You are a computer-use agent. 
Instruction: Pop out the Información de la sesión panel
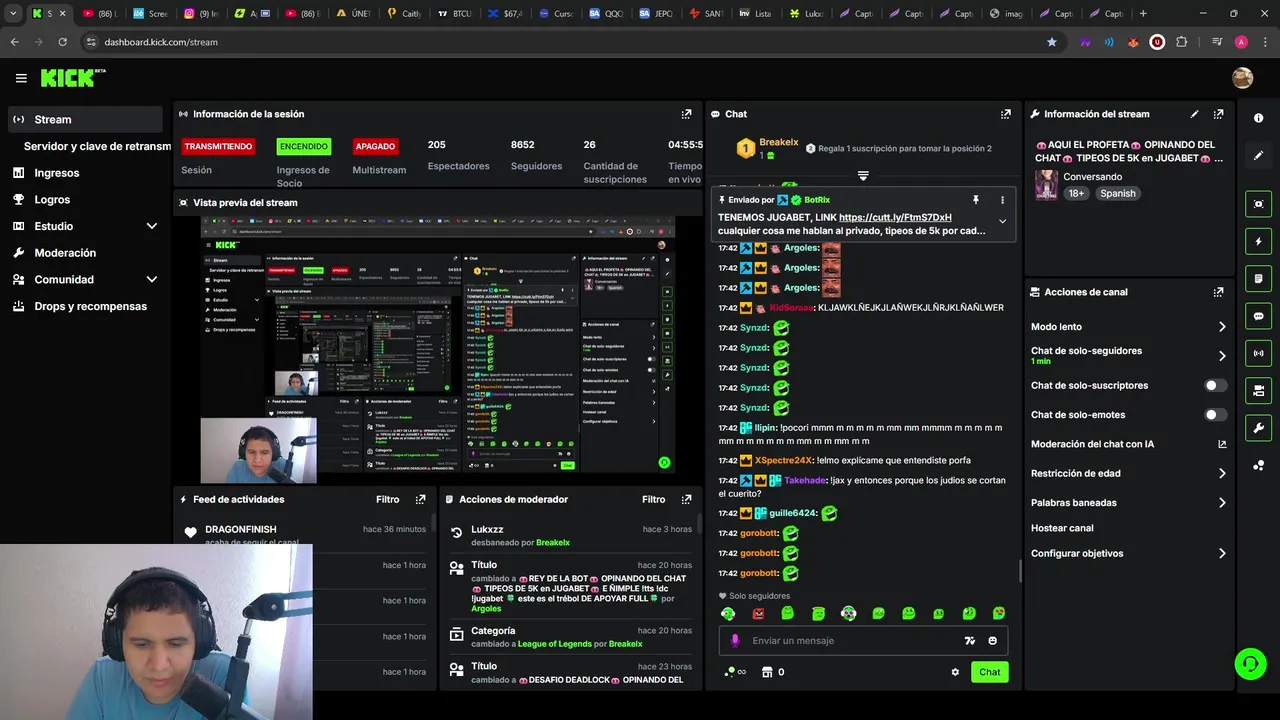coord(686,114)
